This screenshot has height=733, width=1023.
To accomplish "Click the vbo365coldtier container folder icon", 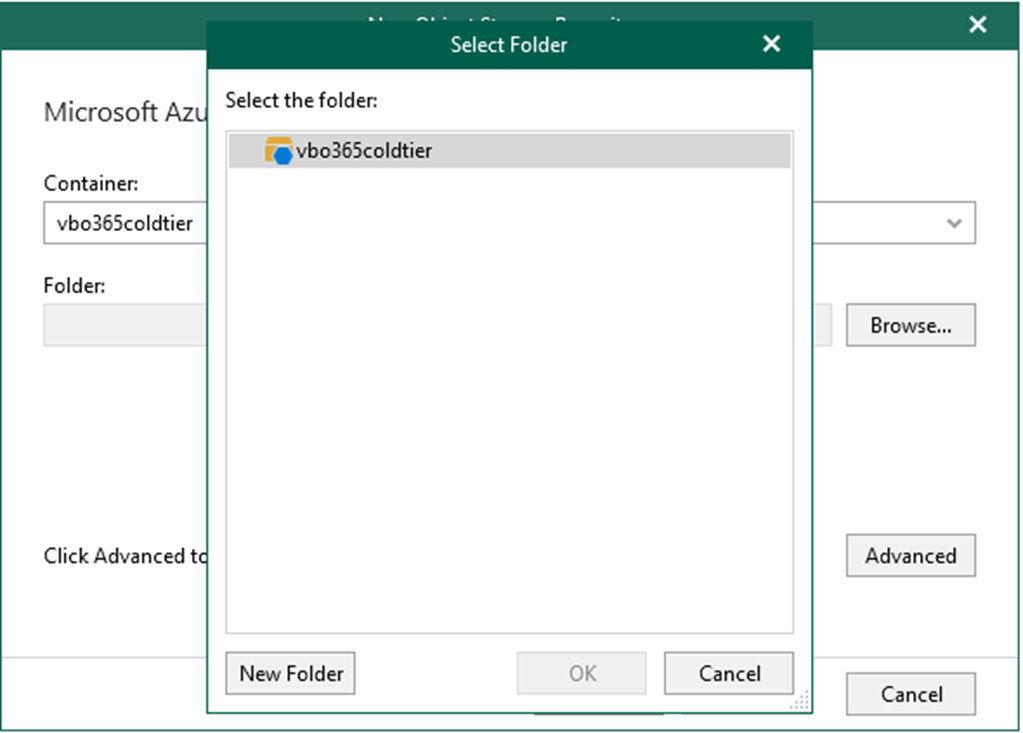I will 279,151.
